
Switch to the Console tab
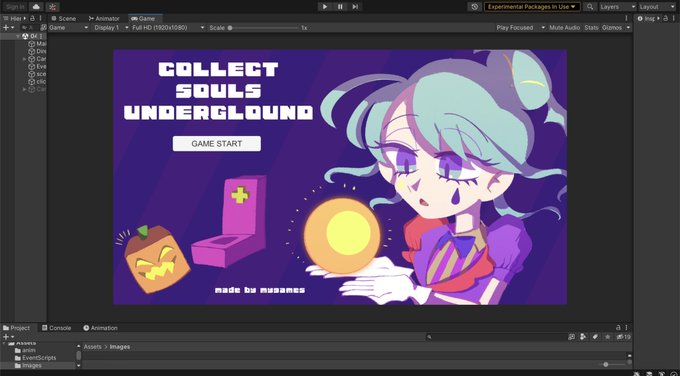[56, 328]
